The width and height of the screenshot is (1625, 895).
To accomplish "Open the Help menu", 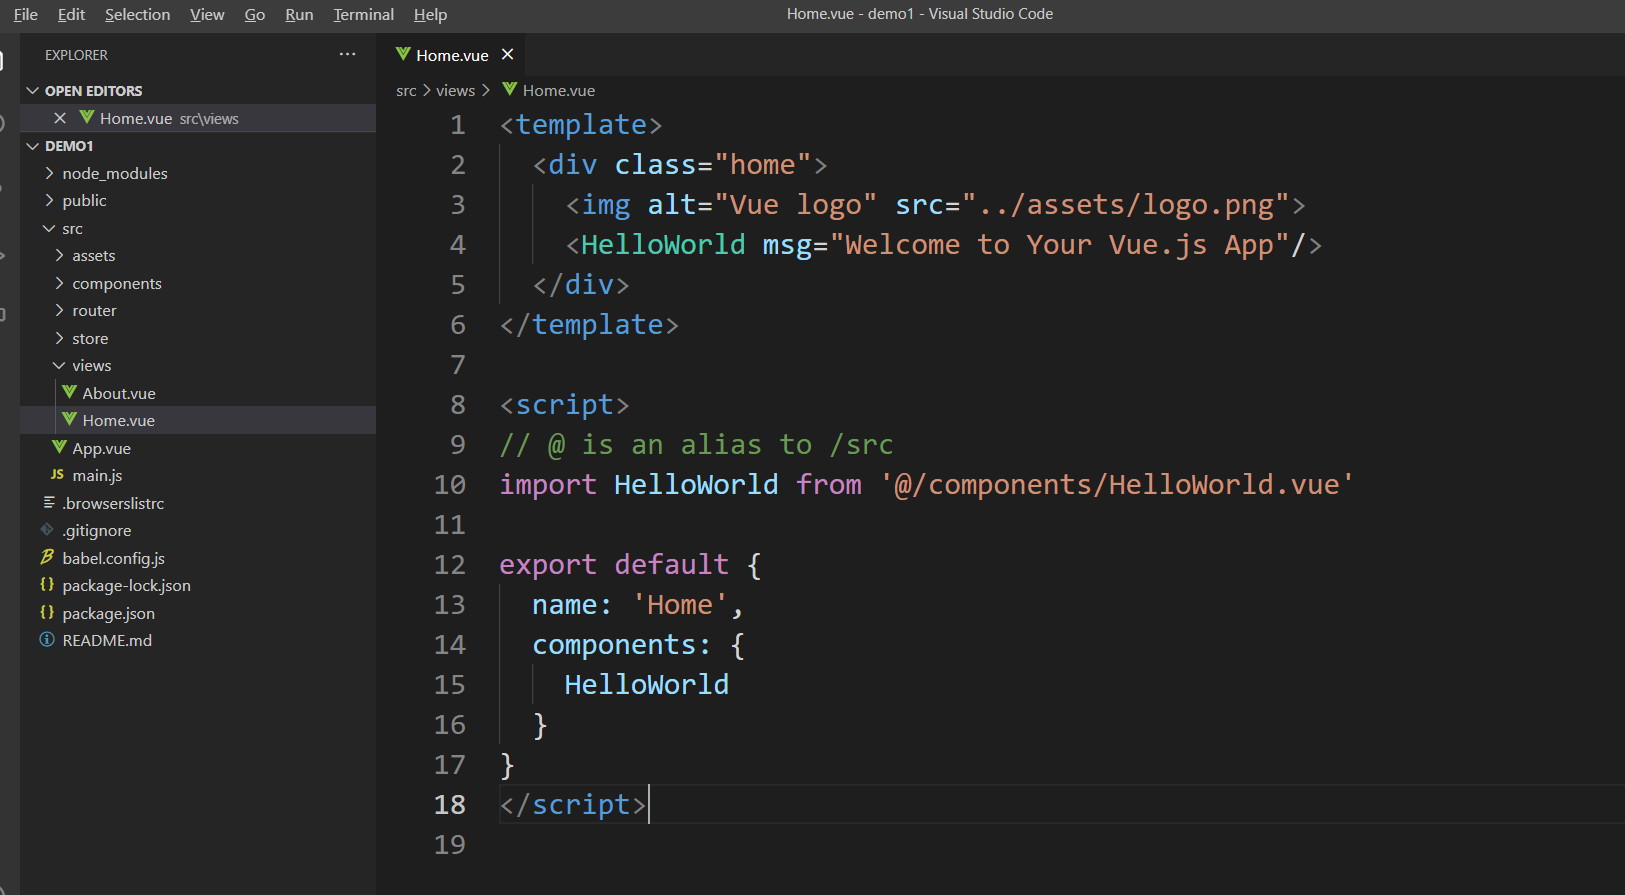I will [430, 14].
